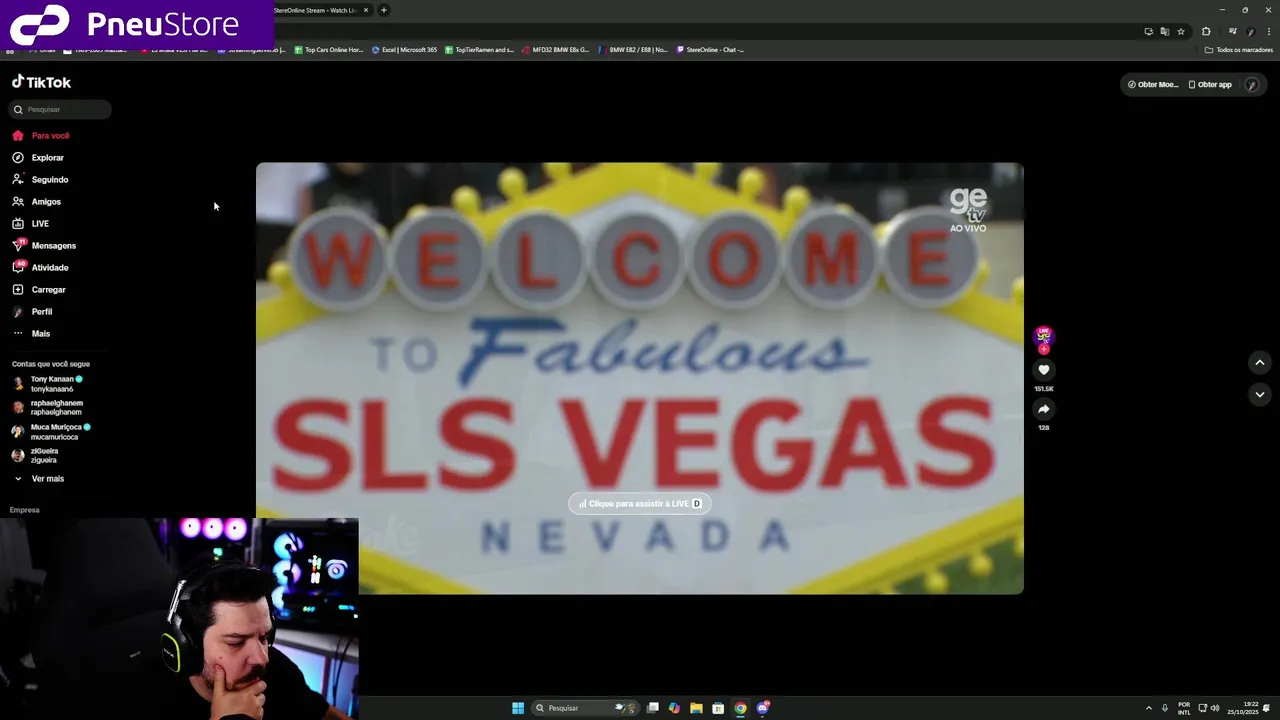Open TopTierRamen bookmark
Image resolution: width=1280 pixels, height=720 pixels.
click(x=479, y=50)
